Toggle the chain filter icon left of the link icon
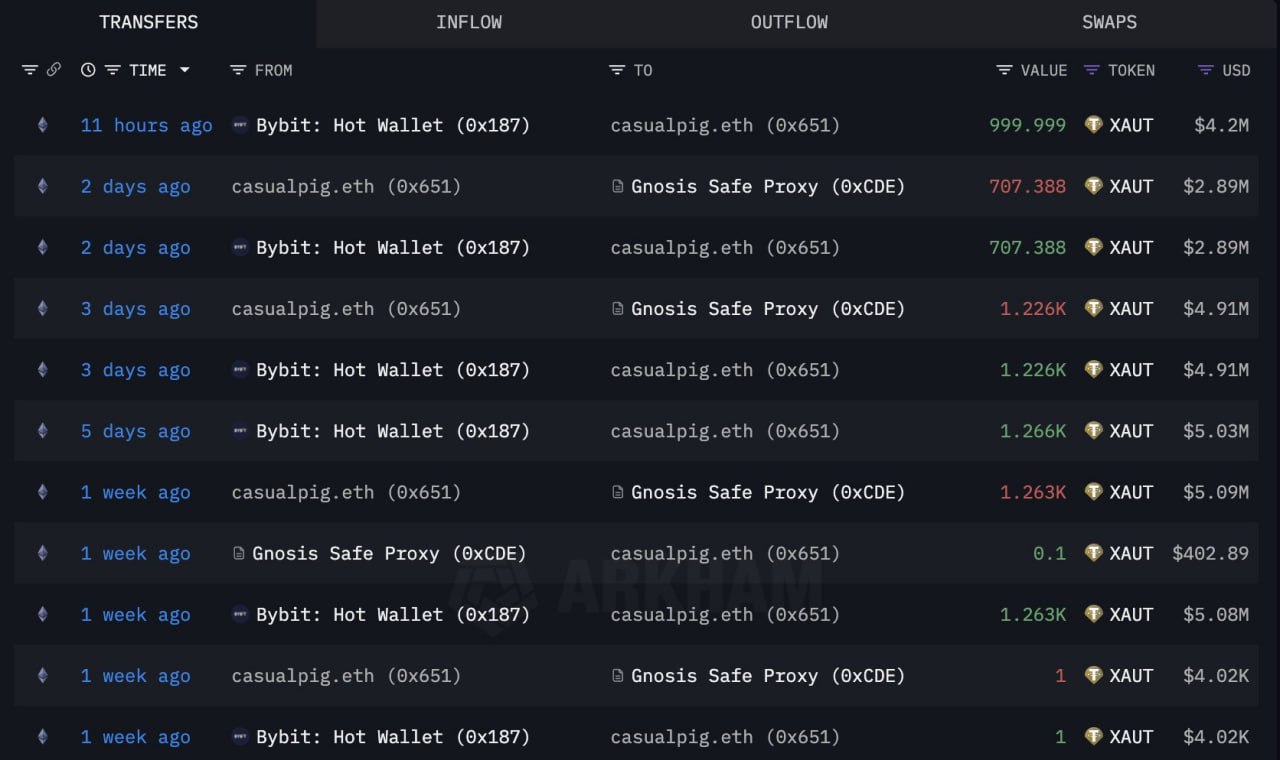Screen dimensions: 1280x760 coord(30,70)
